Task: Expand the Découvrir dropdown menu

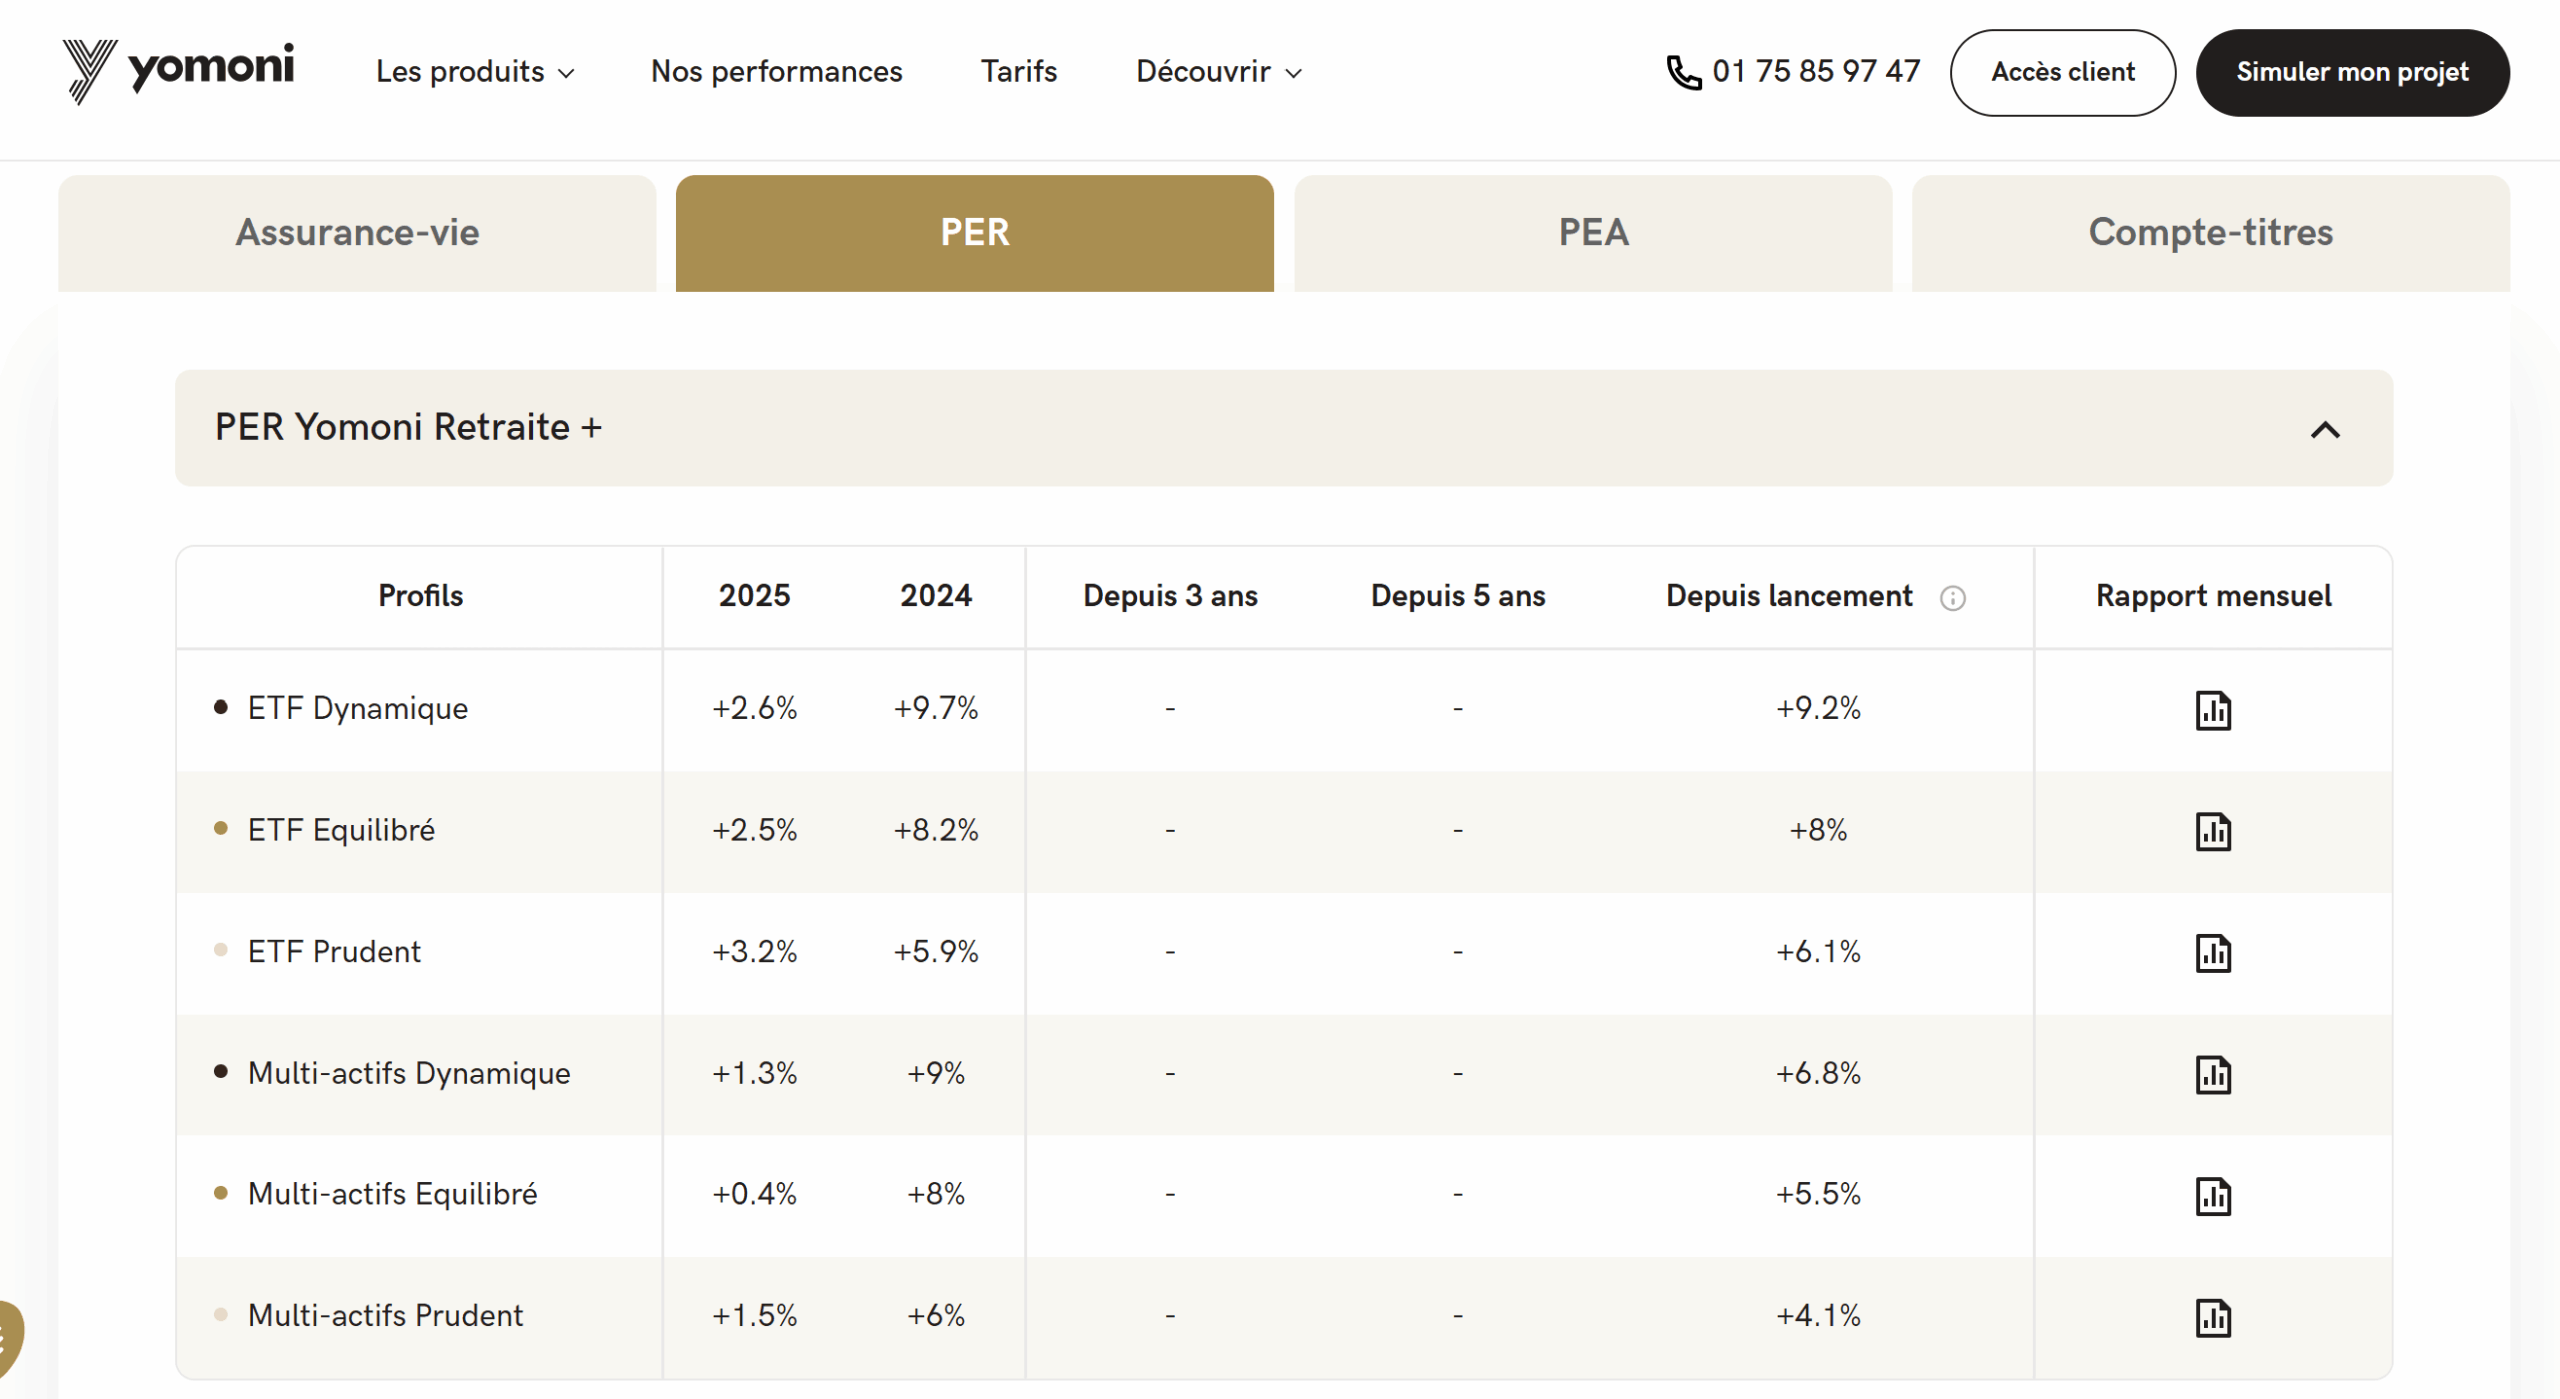Action: [x=1218, y=72]
